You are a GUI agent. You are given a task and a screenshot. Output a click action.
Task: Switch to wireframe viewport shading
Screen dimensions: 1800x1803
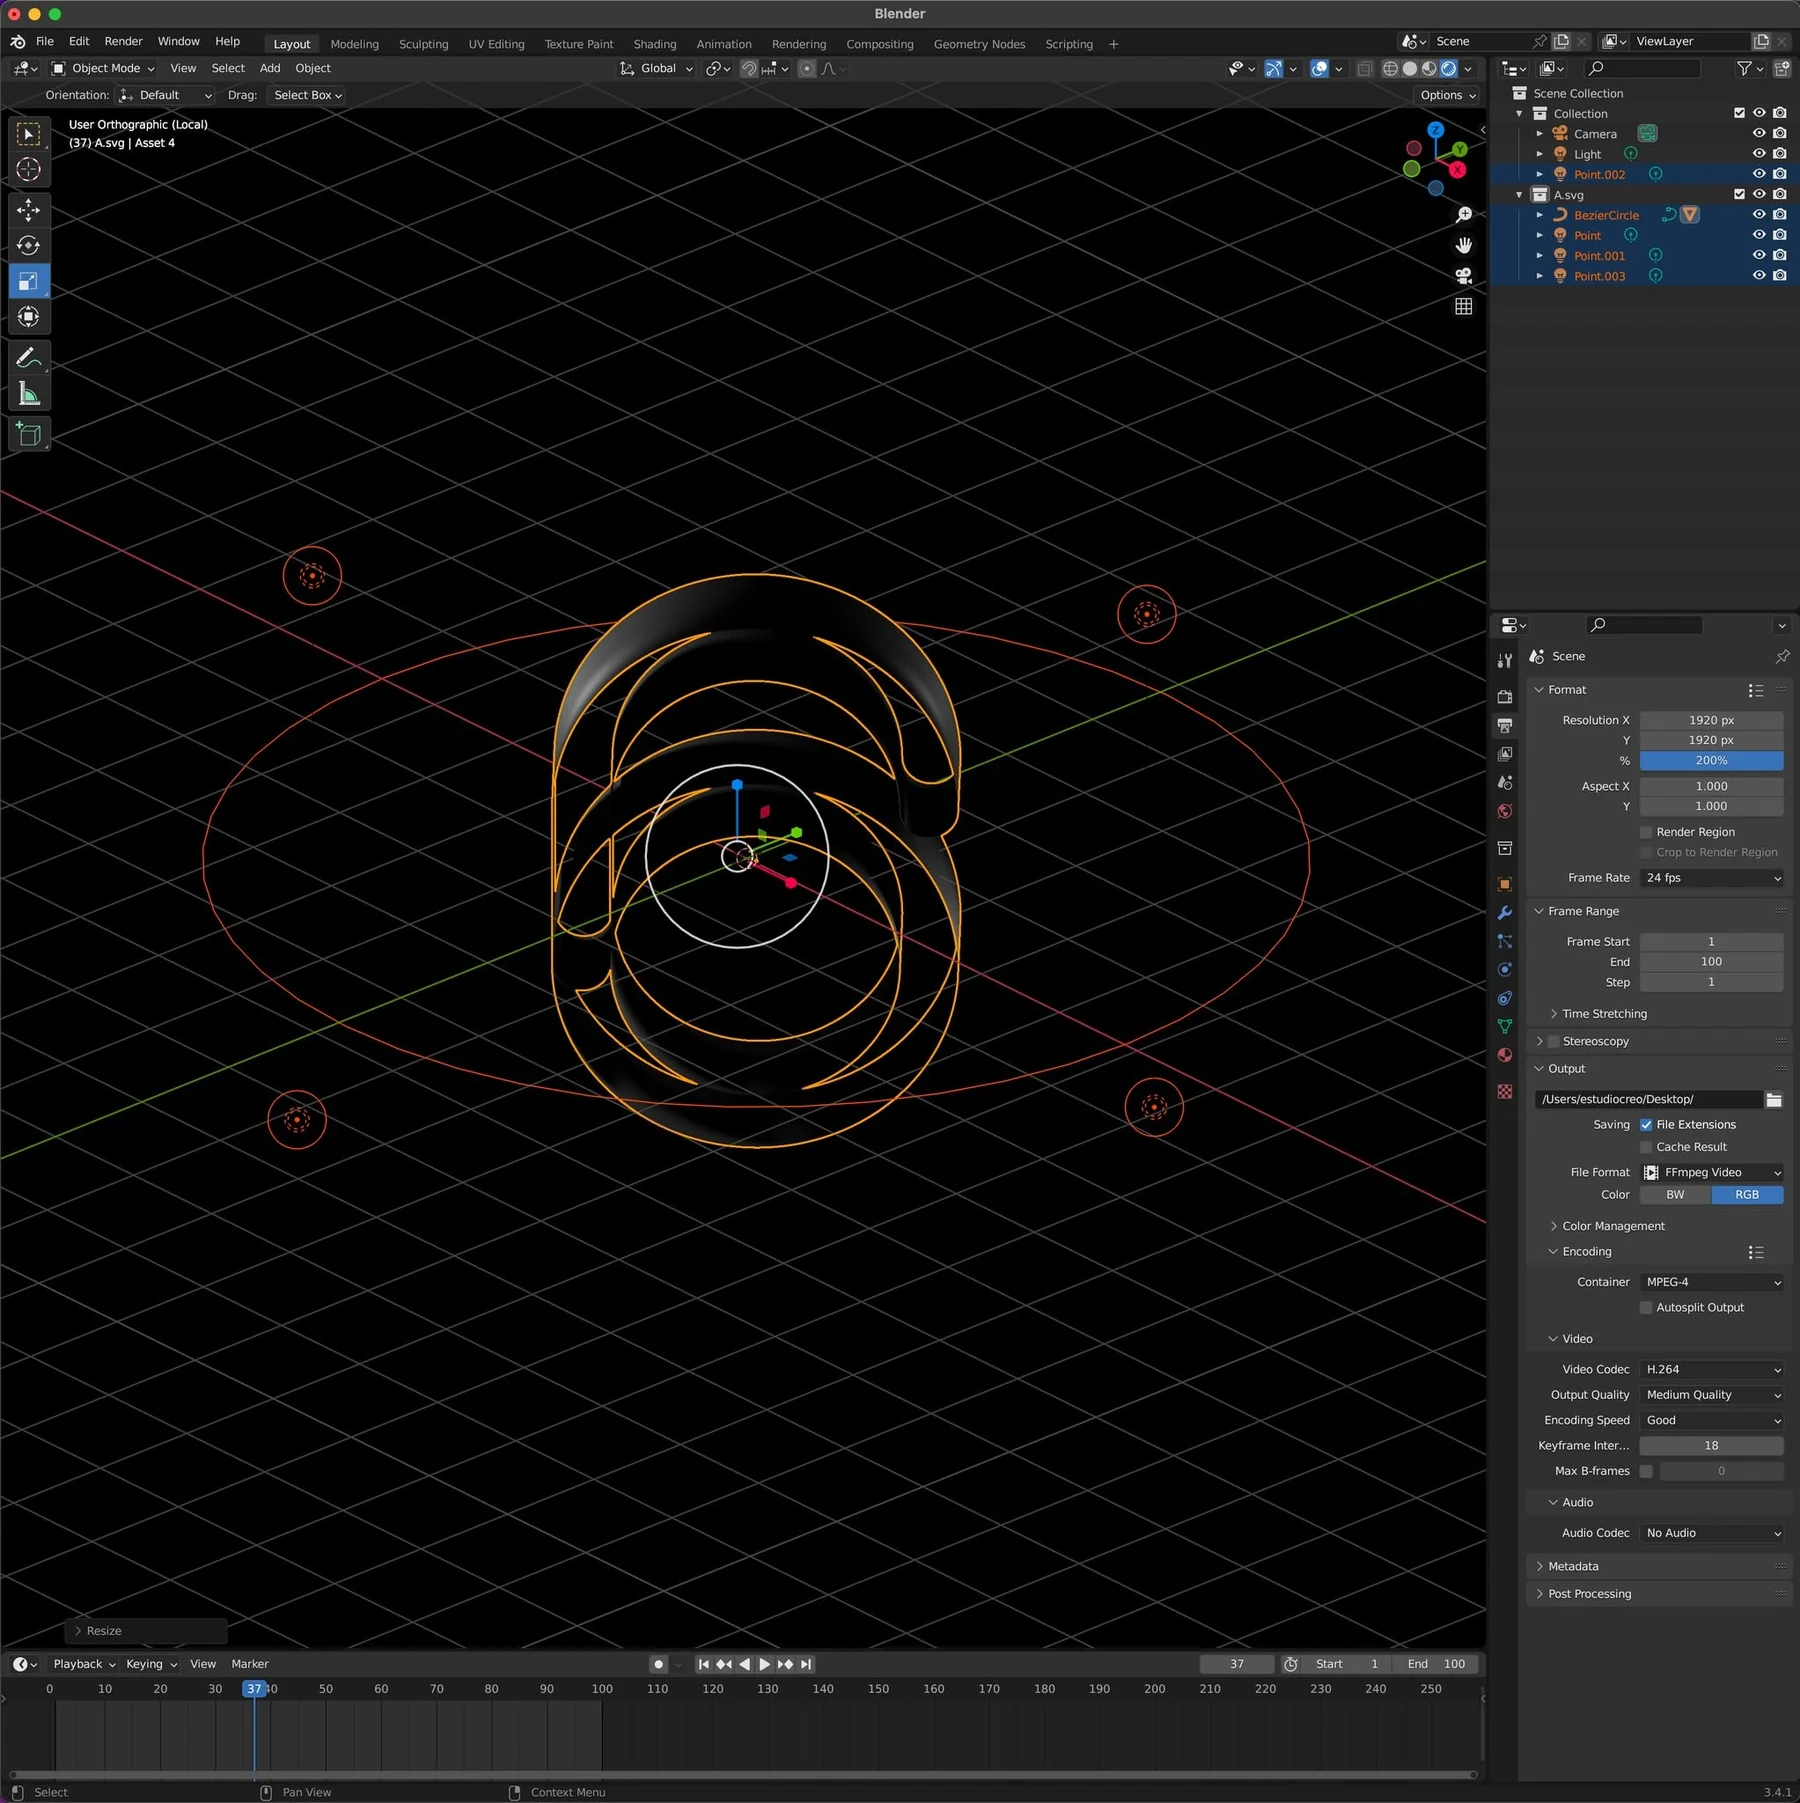pyautogui.click(x=1390, y=69)
